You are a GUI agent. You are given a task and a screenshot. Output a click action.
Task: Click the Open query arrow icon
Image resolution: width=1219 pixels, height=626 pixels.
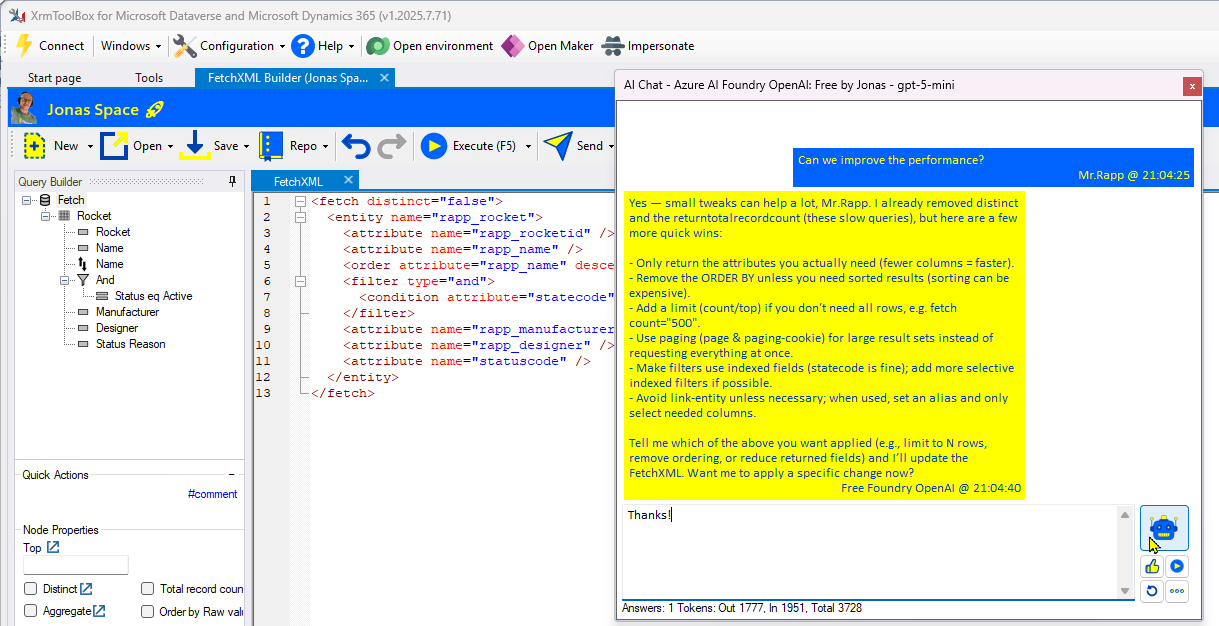click(114, 146)
